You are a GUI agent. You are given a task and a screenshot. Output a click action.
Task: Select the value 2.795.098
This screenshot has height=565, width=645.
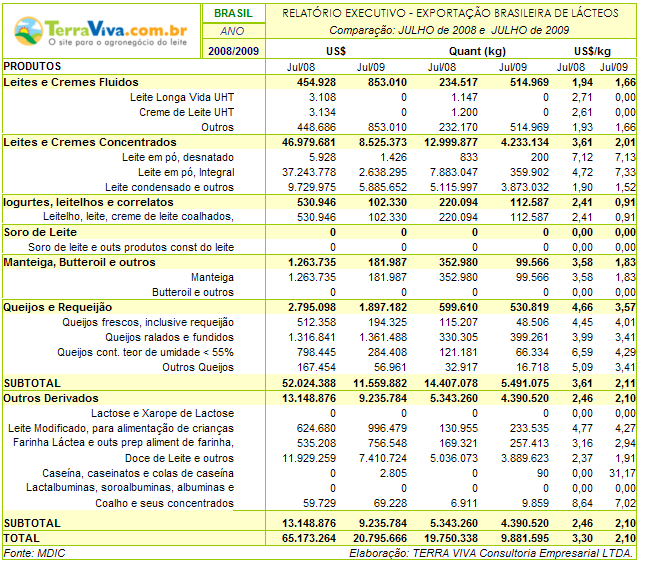point(312,307)
